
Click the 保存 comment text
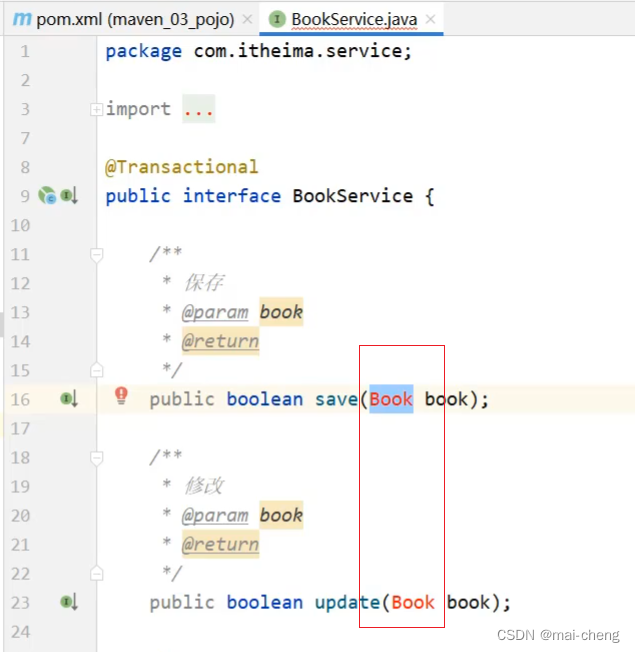pyautogui.click(x=204, y=283)
